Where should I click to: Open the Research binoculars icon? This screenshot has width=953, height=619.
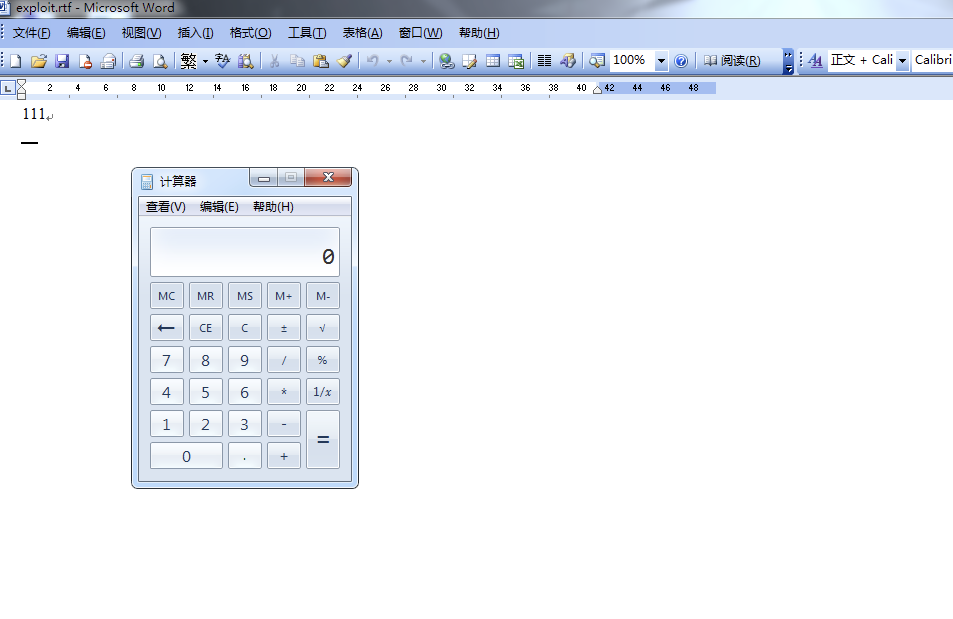point(246,61)
